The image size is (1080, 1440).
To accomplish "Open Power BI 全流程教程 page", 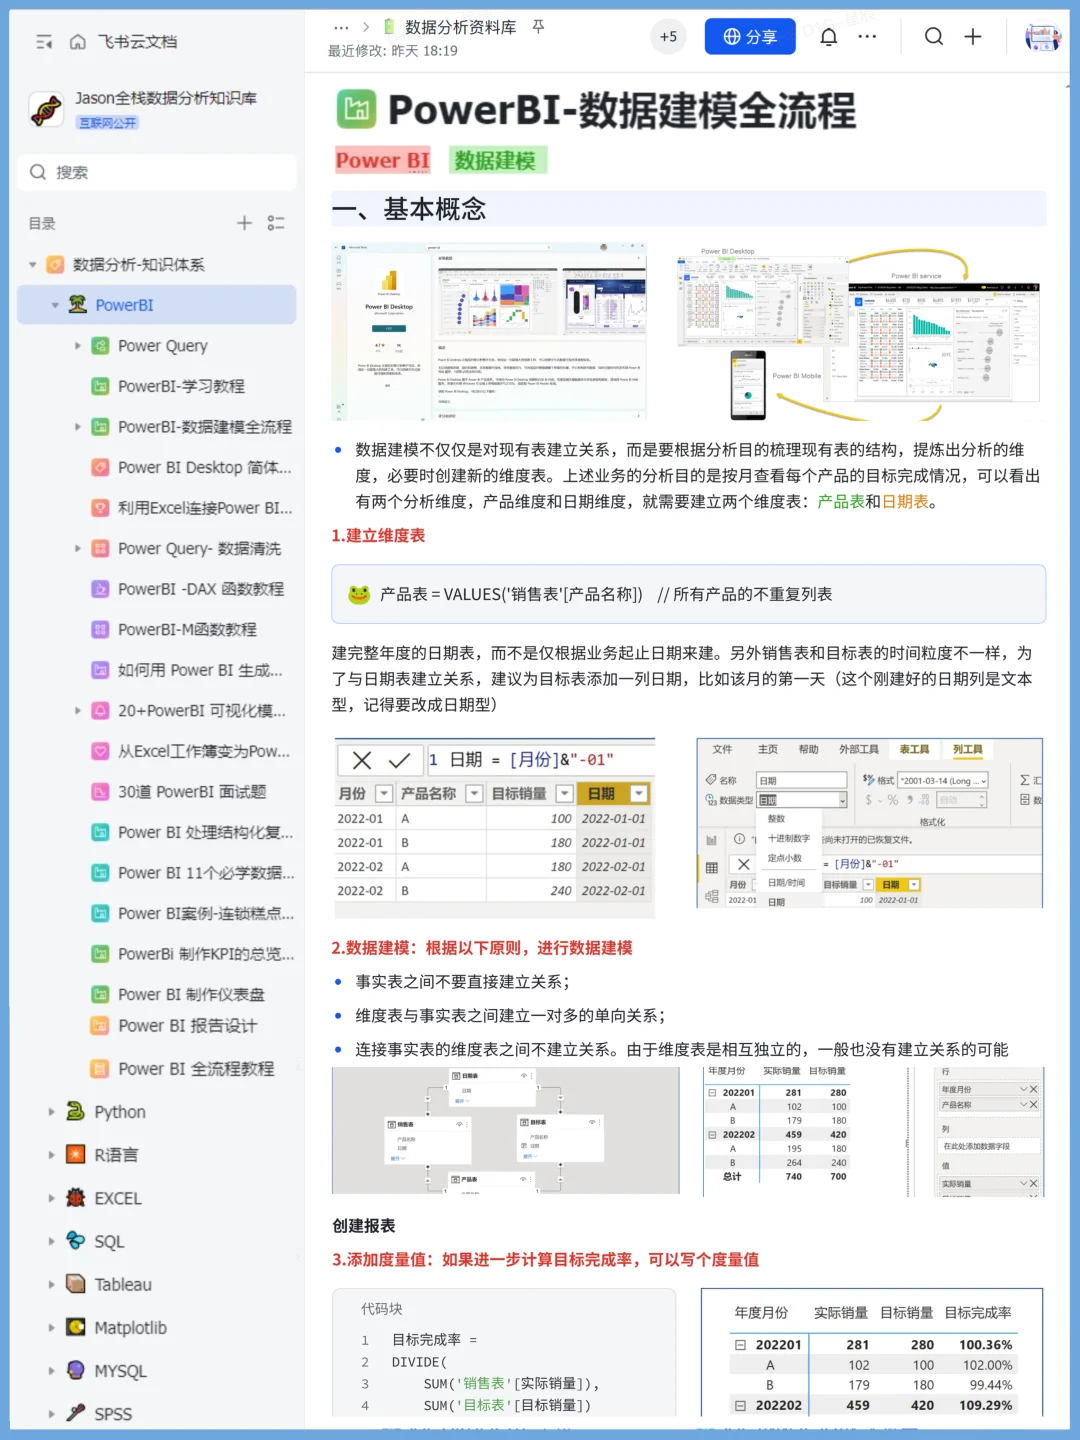I will click(x=196, y=1069).
